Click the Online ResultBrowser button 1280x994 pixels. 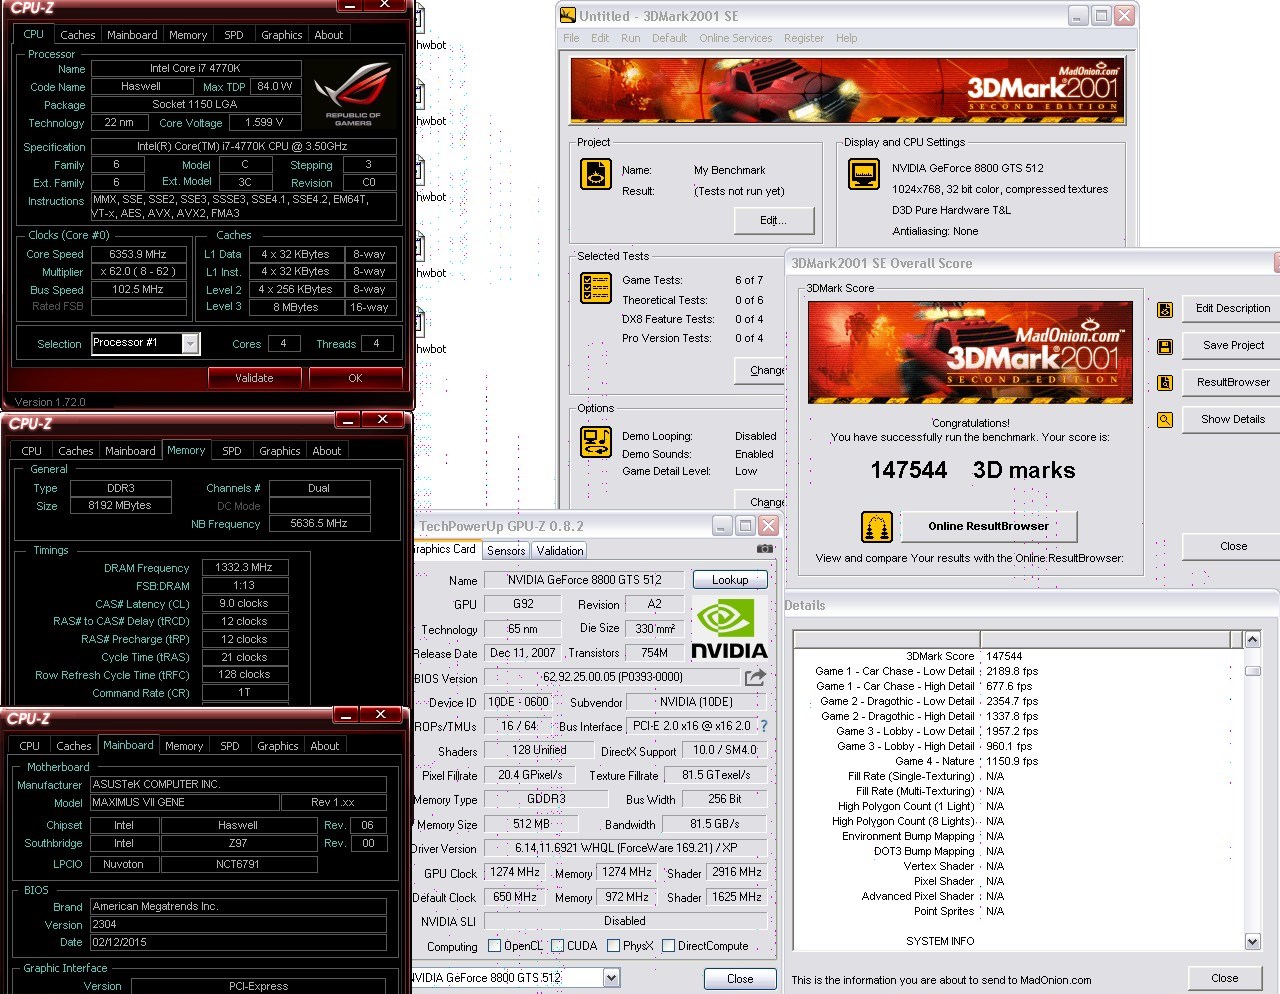tap(989, 526)
